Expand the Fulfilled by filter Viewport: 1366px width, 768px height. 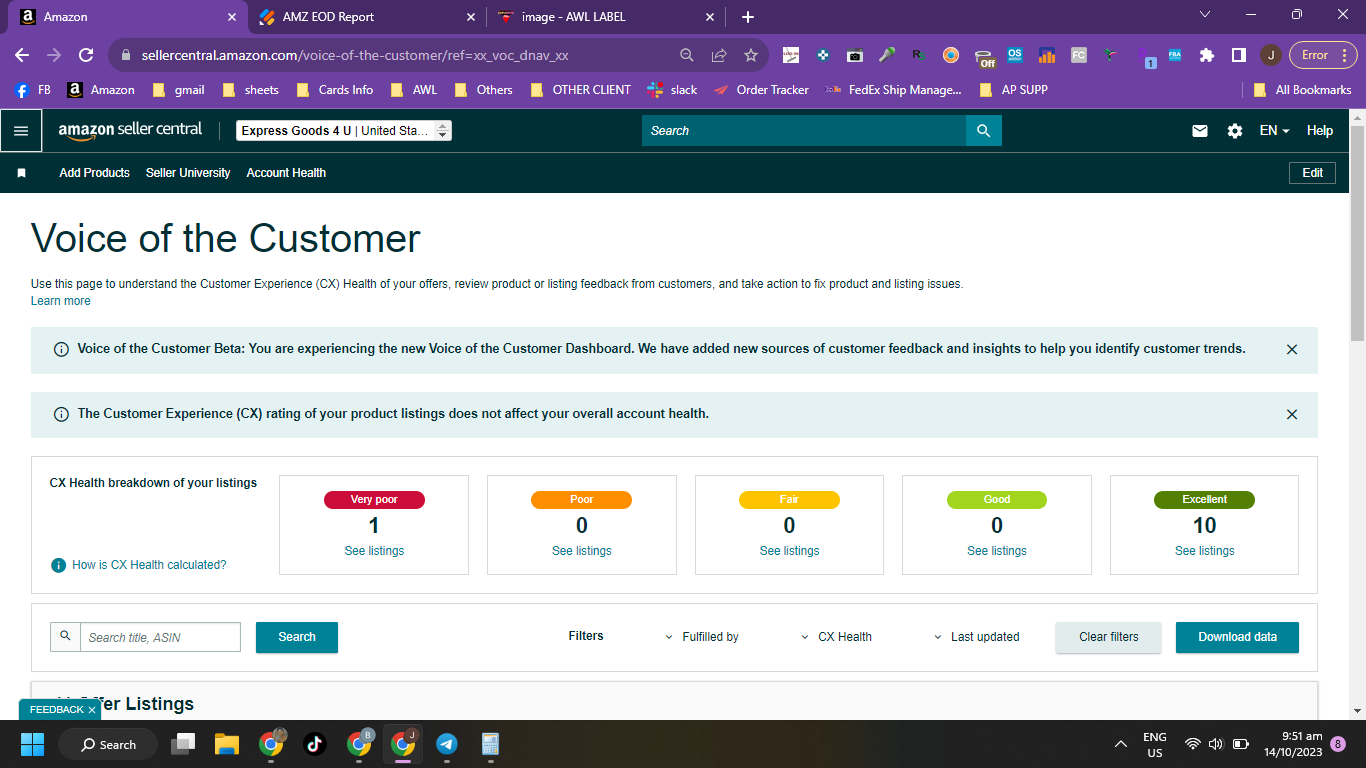(701, 637)
